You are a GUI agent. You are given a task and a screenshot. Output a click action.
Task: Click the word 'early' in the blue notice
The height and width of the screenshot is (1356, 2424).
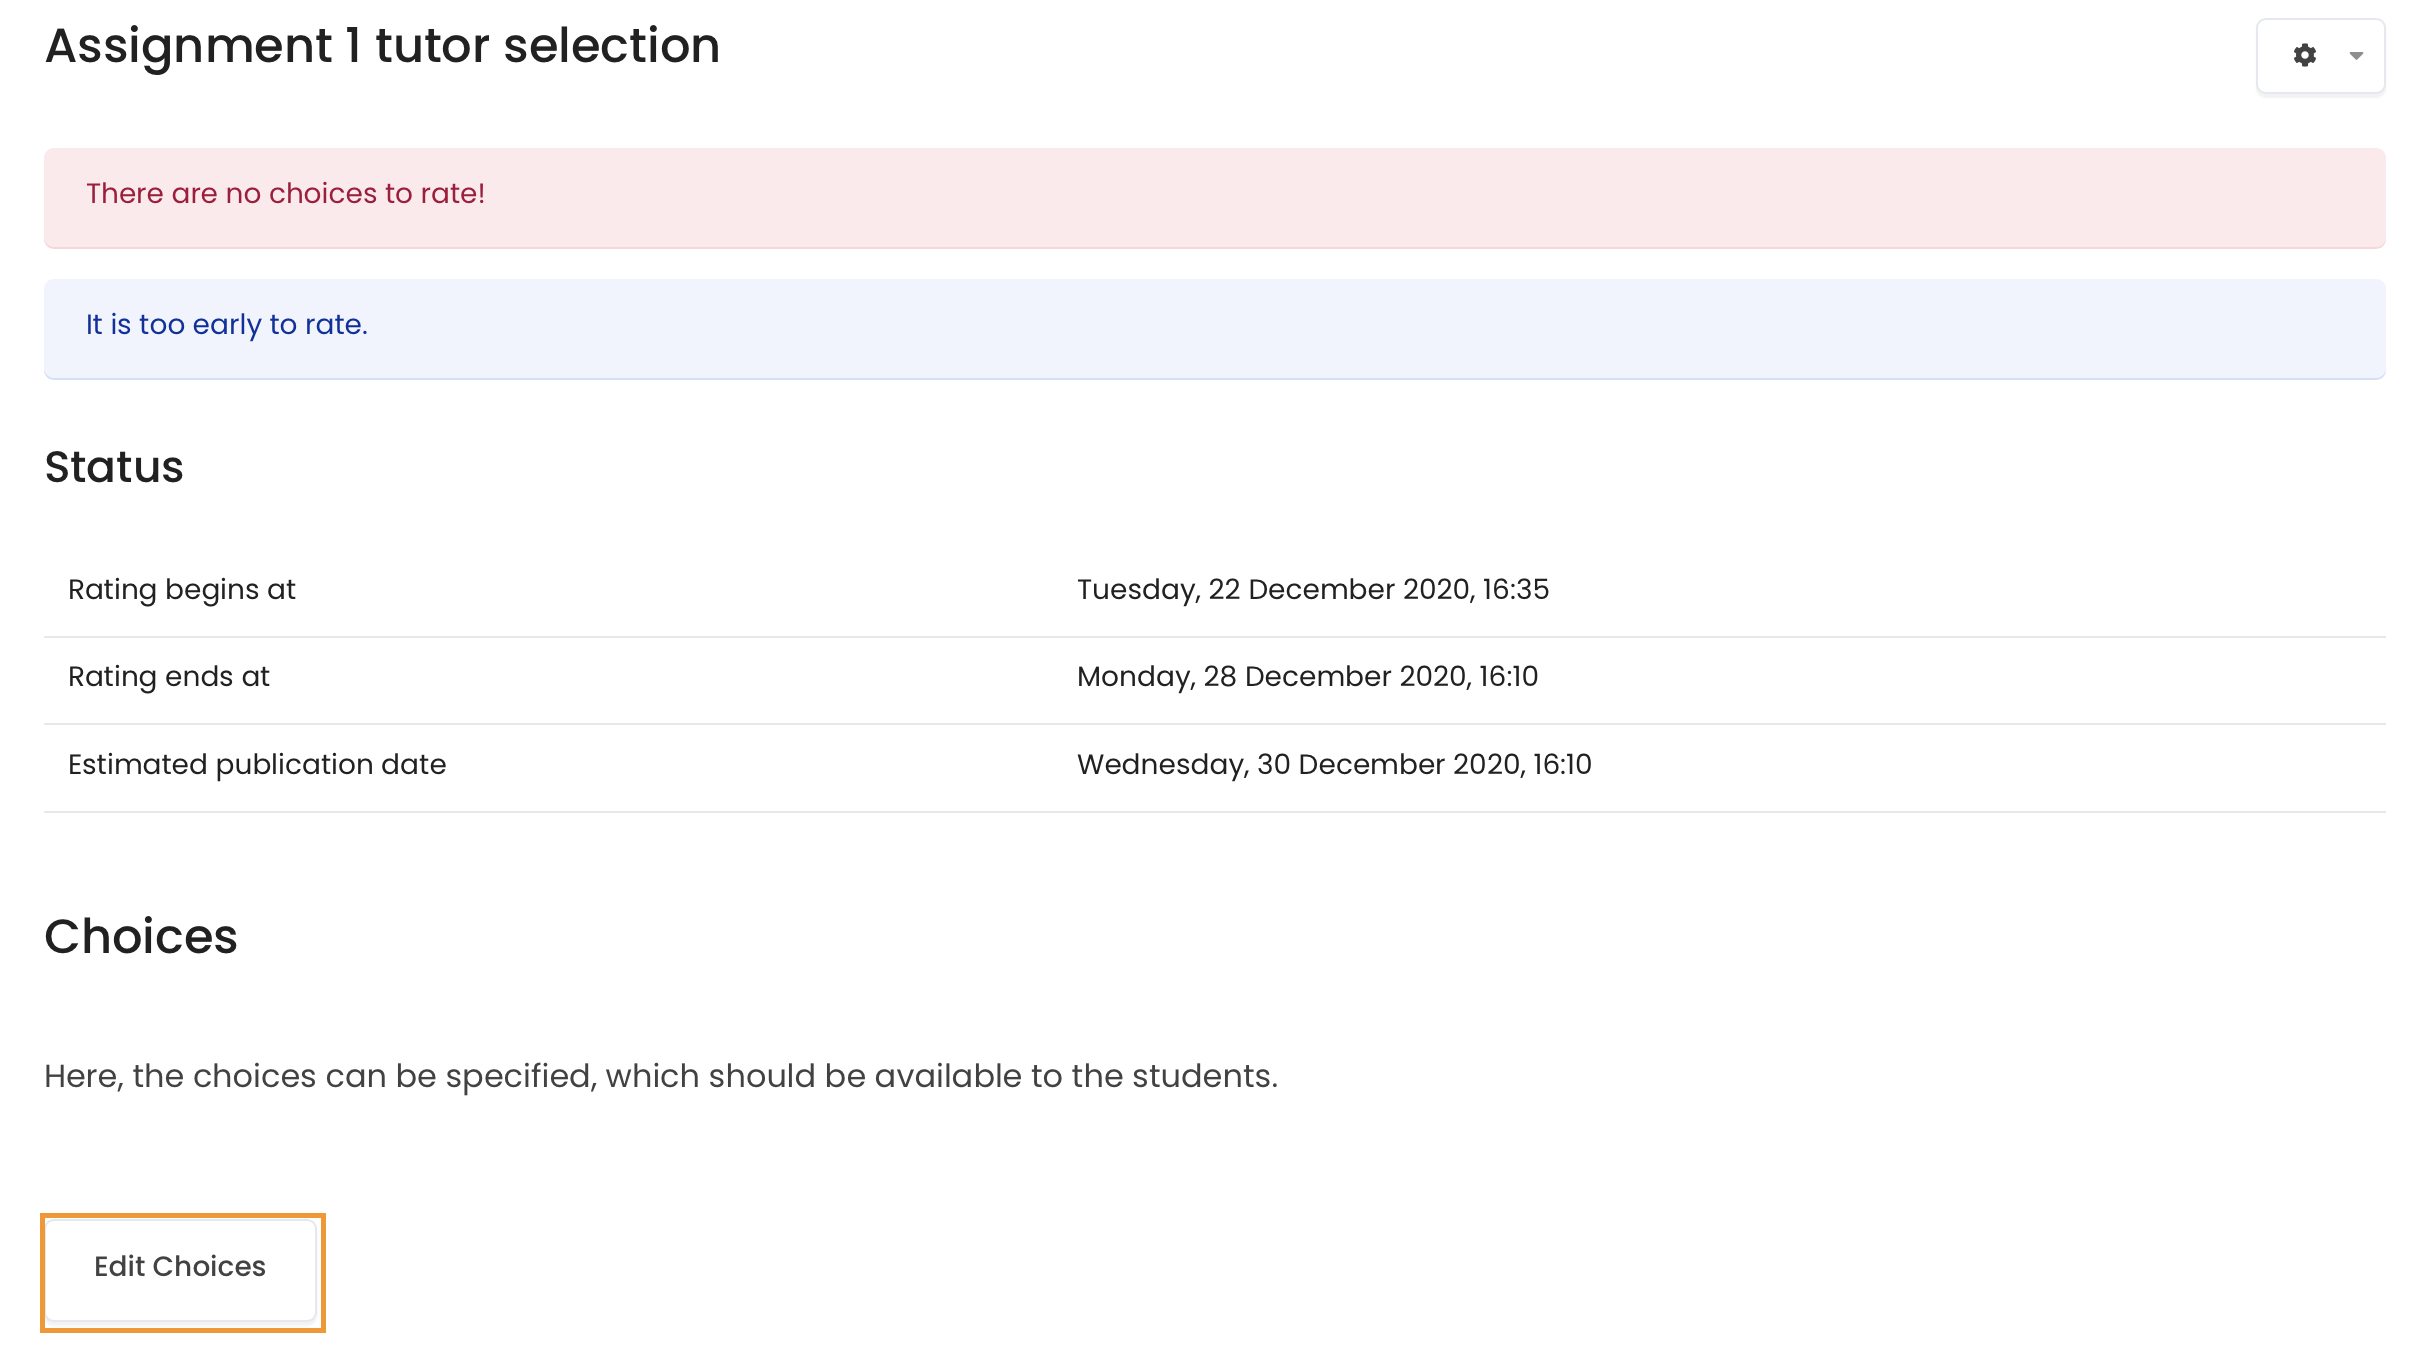(227, 325)
